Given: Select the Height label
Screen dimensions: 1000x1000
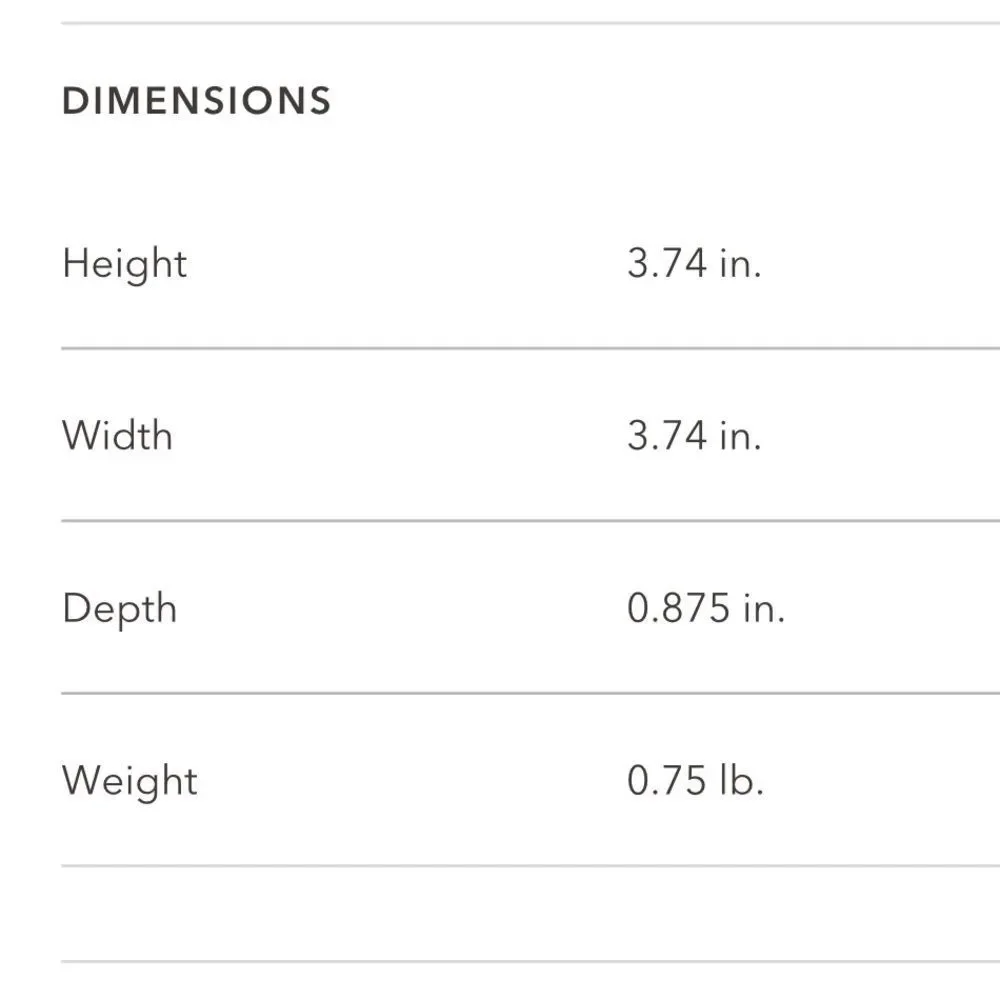Looking at the screenshot, I should coord(124,265).
